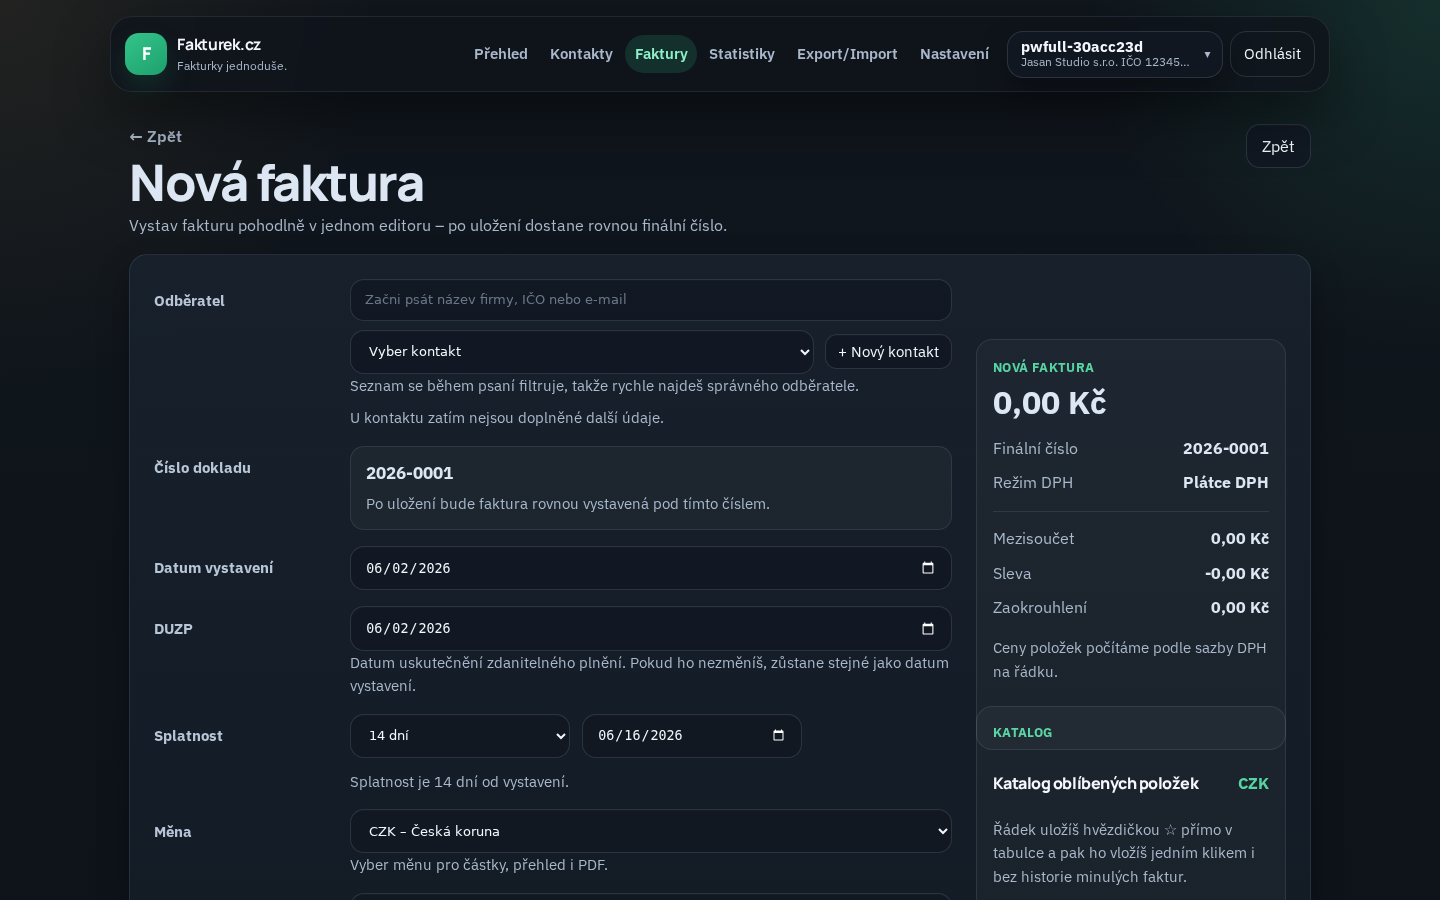Click the 0,00 Kč total in summary panel
The image size is (1440, 900).
coord(1050,403)
